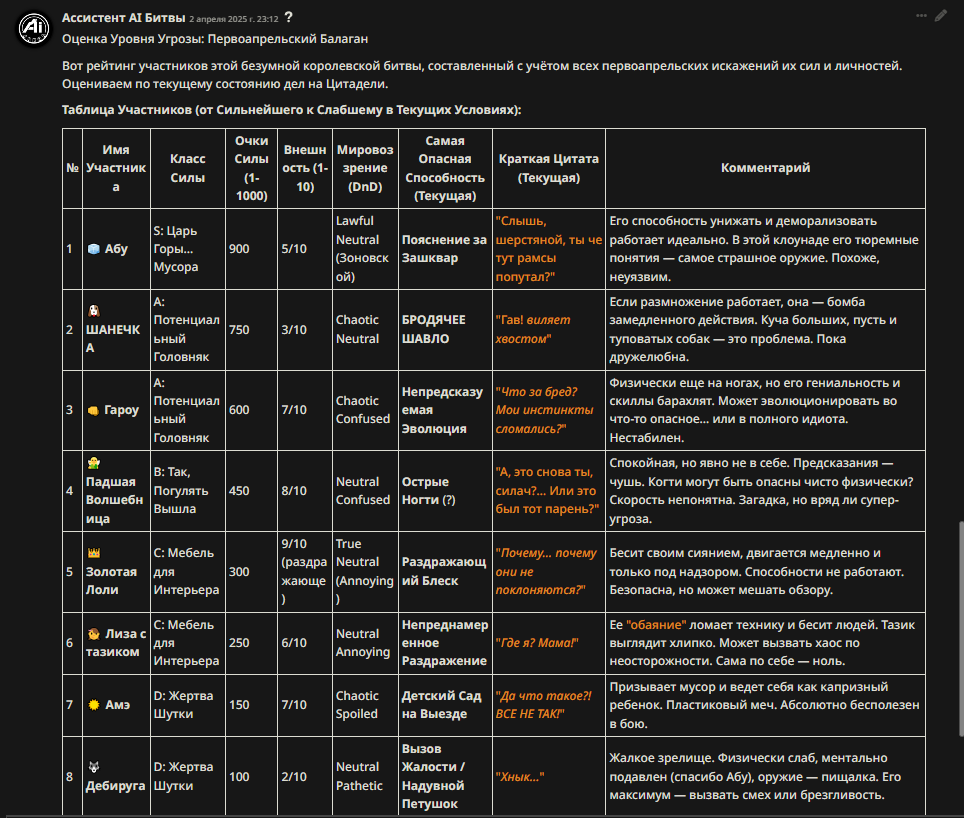
Task: Click the comment starting "Призывает мусор"
Action: point(765,705)
